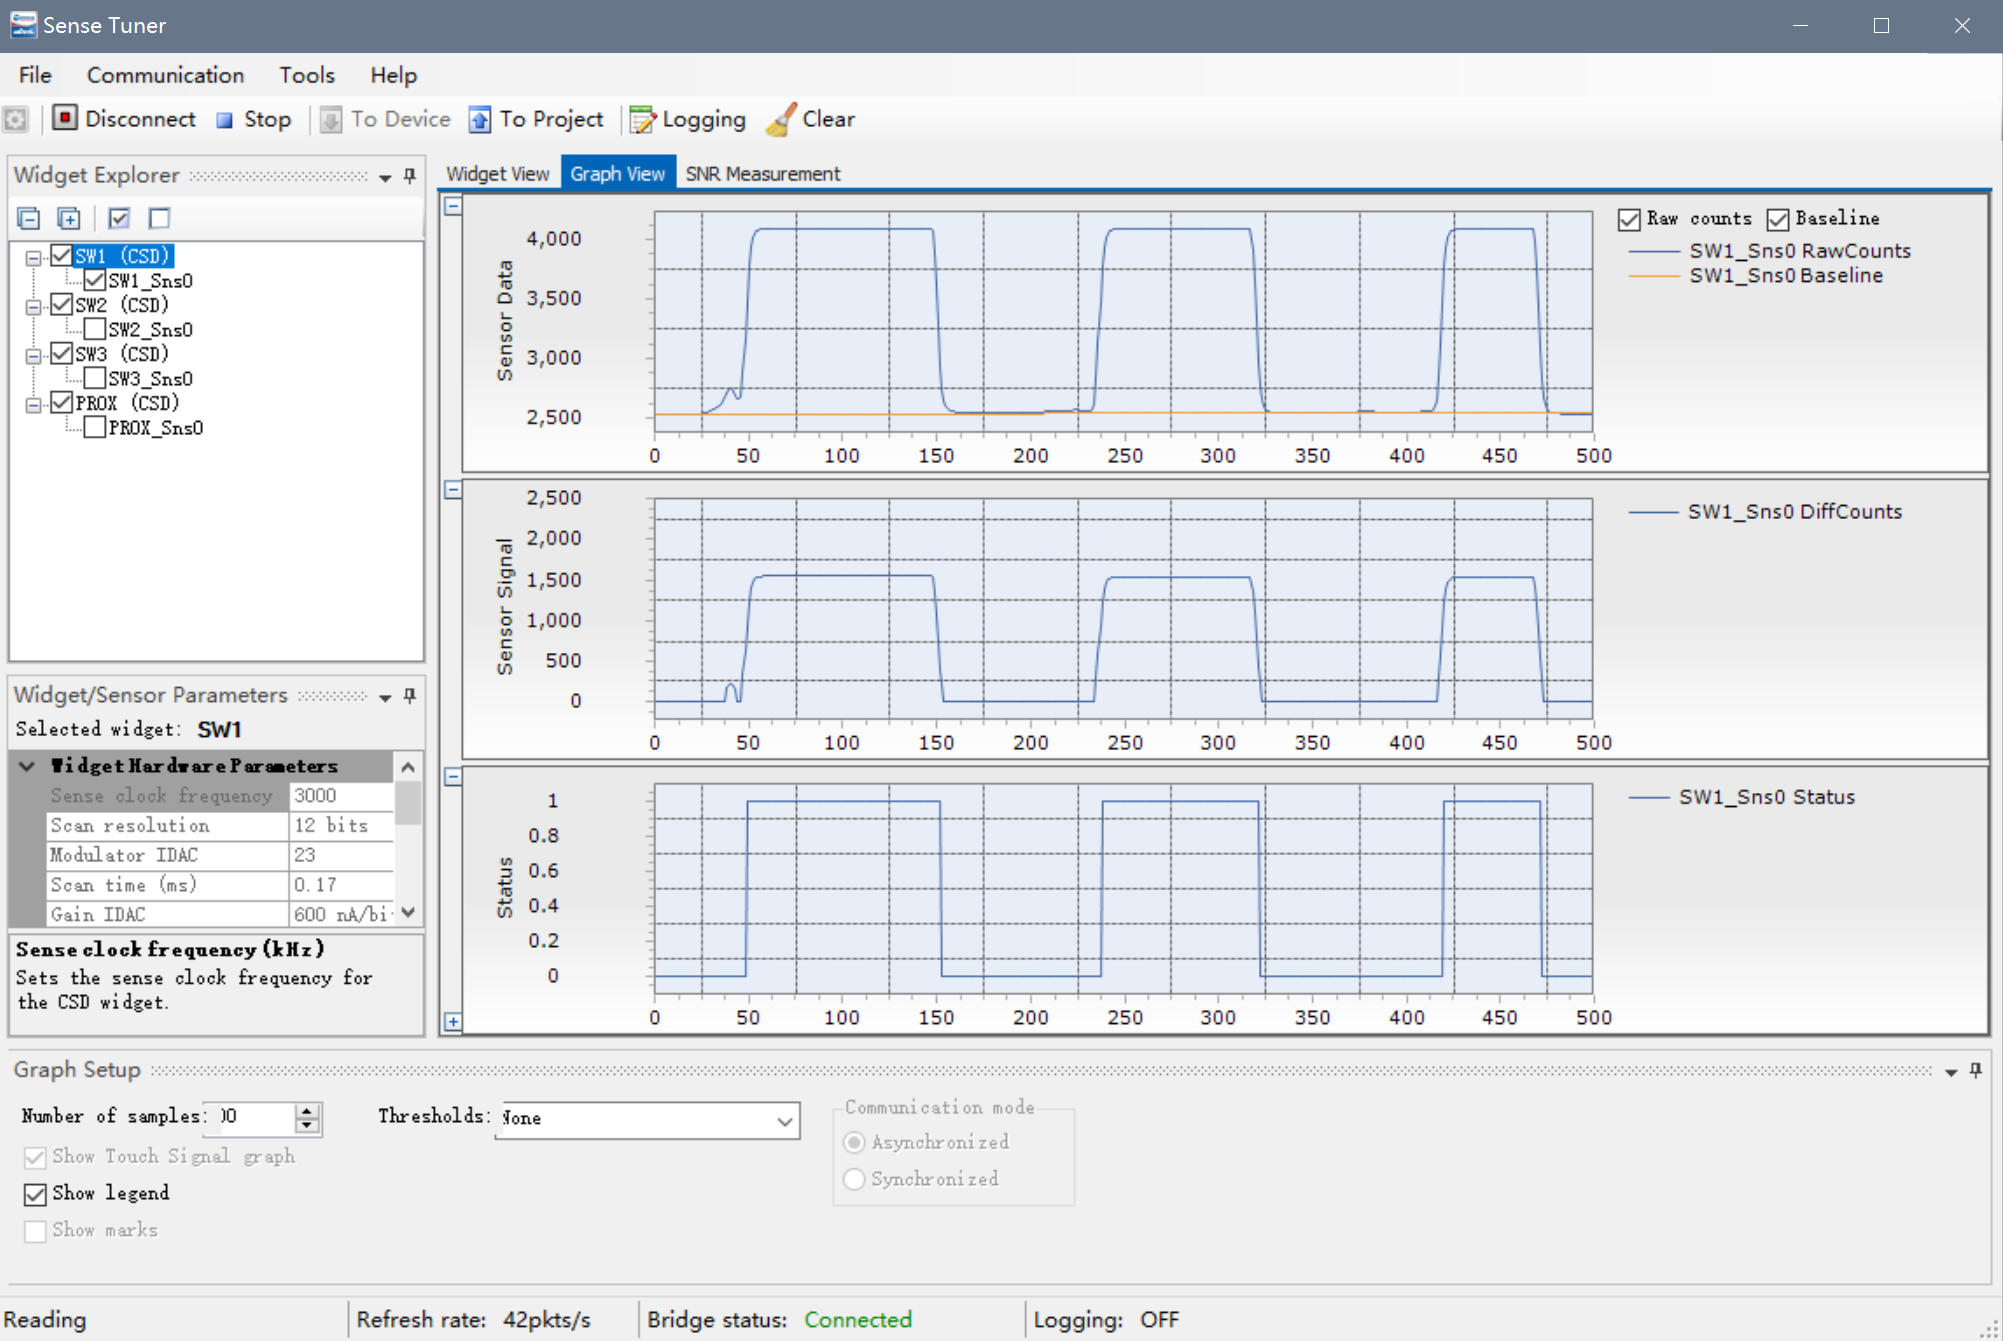Open the Communication menu

click(x=165, y=75)
